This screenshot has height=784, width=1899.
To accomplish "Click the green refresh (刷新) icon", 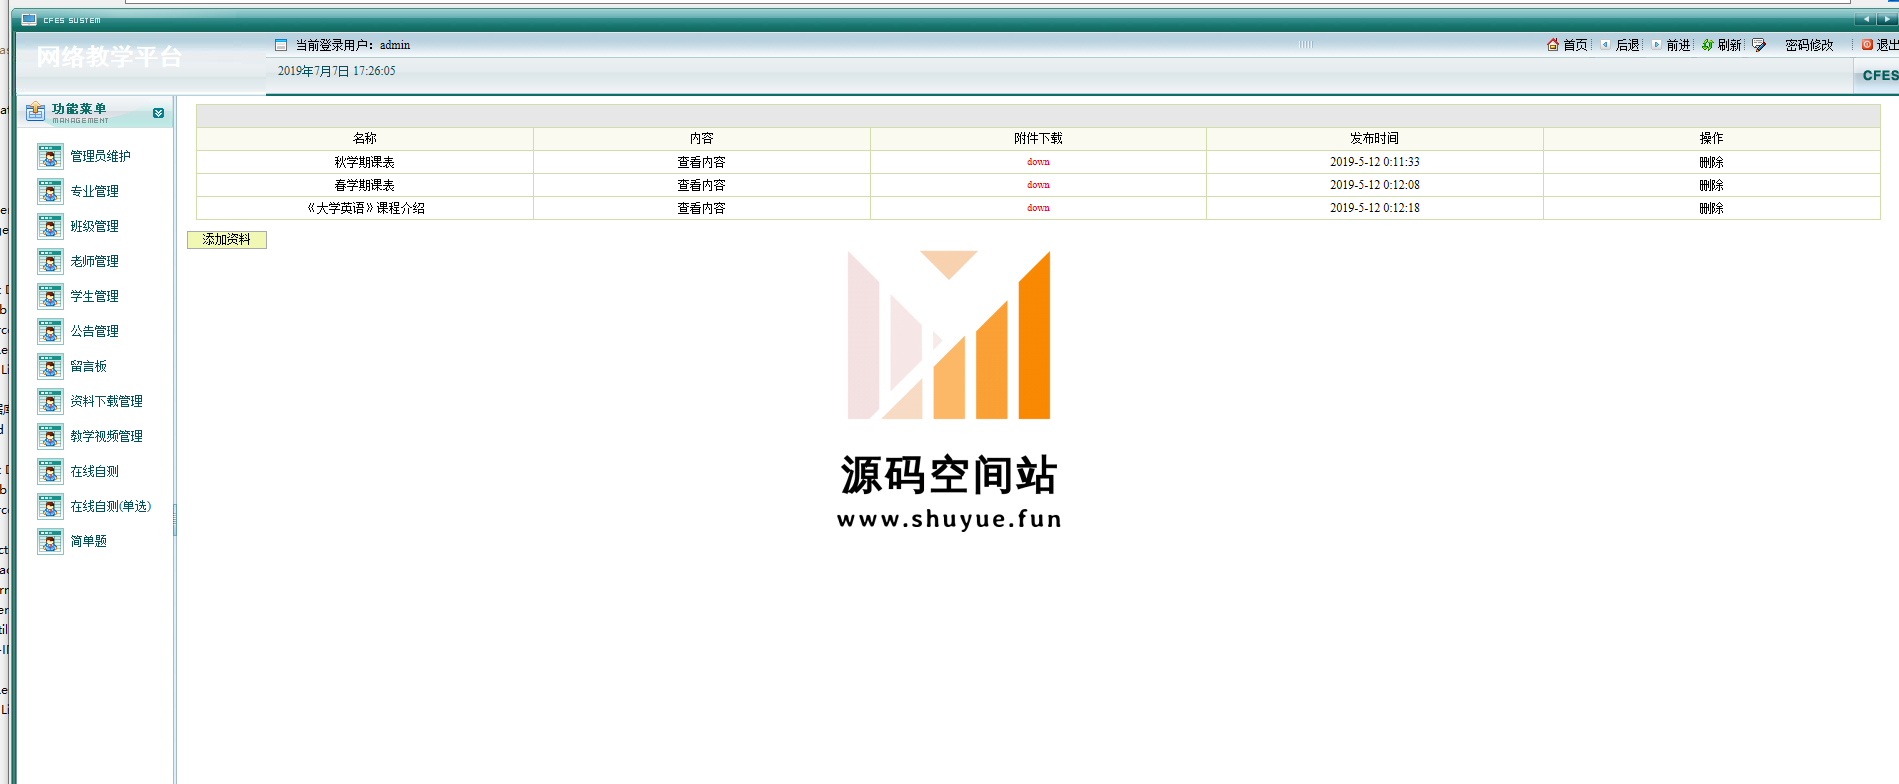I will pyautogui.click(x=1708, y=45).
